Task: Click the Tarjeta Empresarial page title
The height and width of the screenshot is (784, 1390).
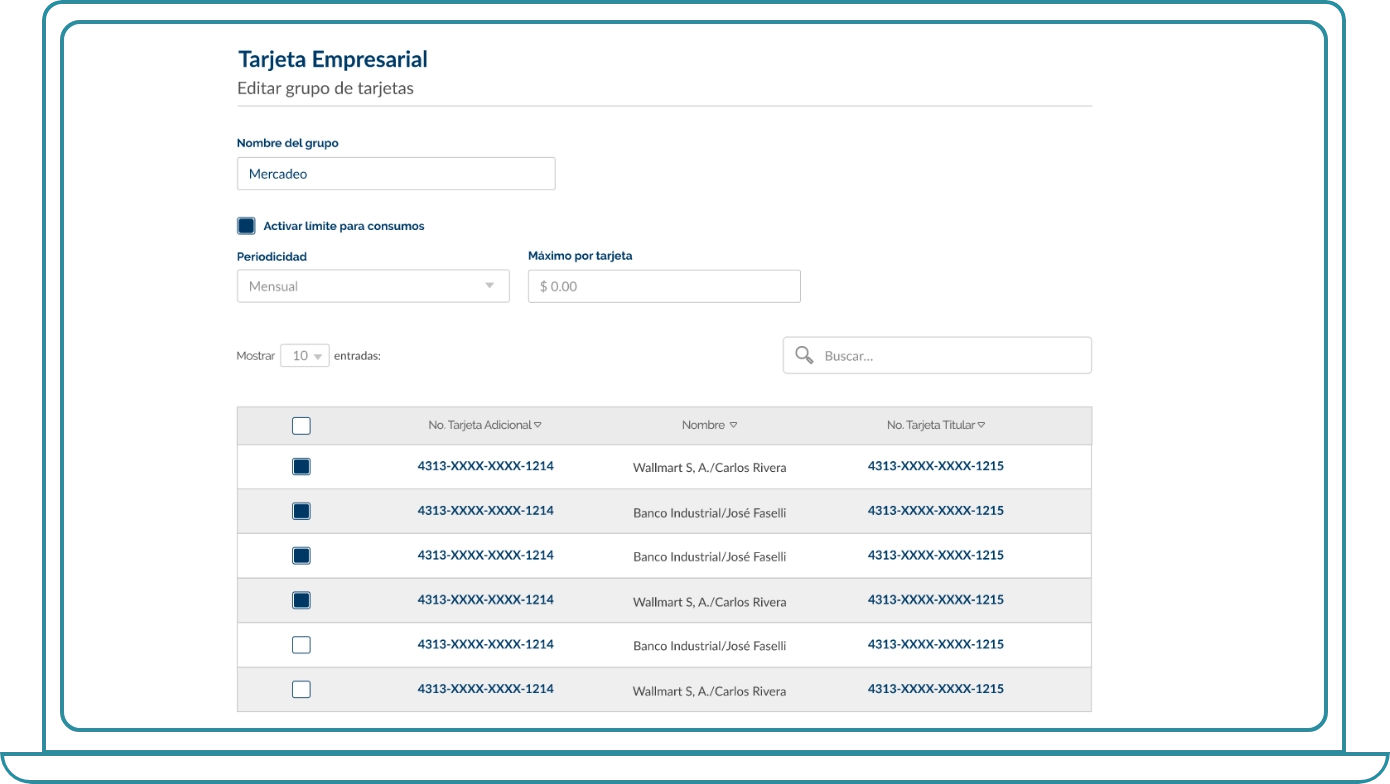Action: [x=333, y=59]
